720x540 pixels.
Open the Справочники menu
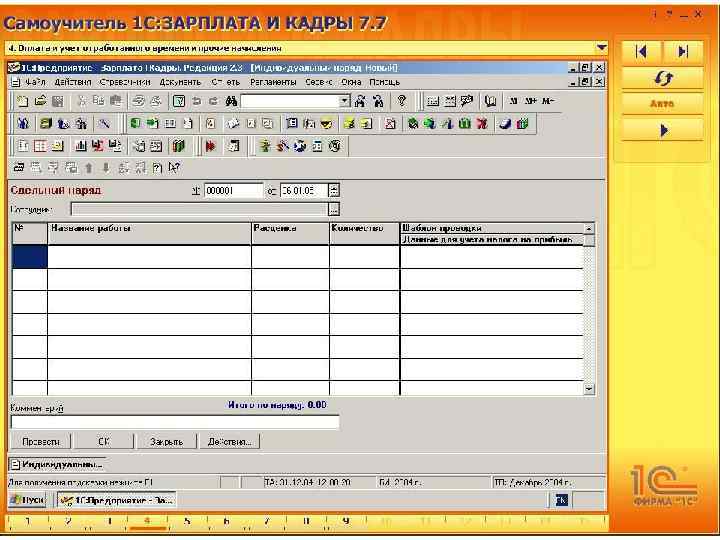[x=125, y=83]
